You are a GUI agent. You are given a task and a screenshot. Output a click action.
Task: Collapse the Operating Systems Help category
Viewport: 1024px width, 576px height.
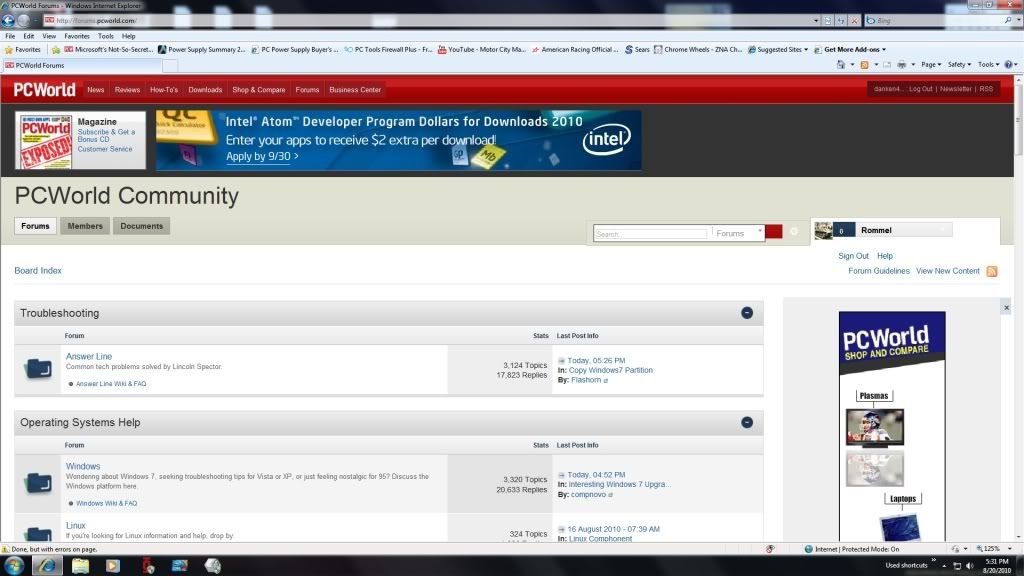[746, 423]
